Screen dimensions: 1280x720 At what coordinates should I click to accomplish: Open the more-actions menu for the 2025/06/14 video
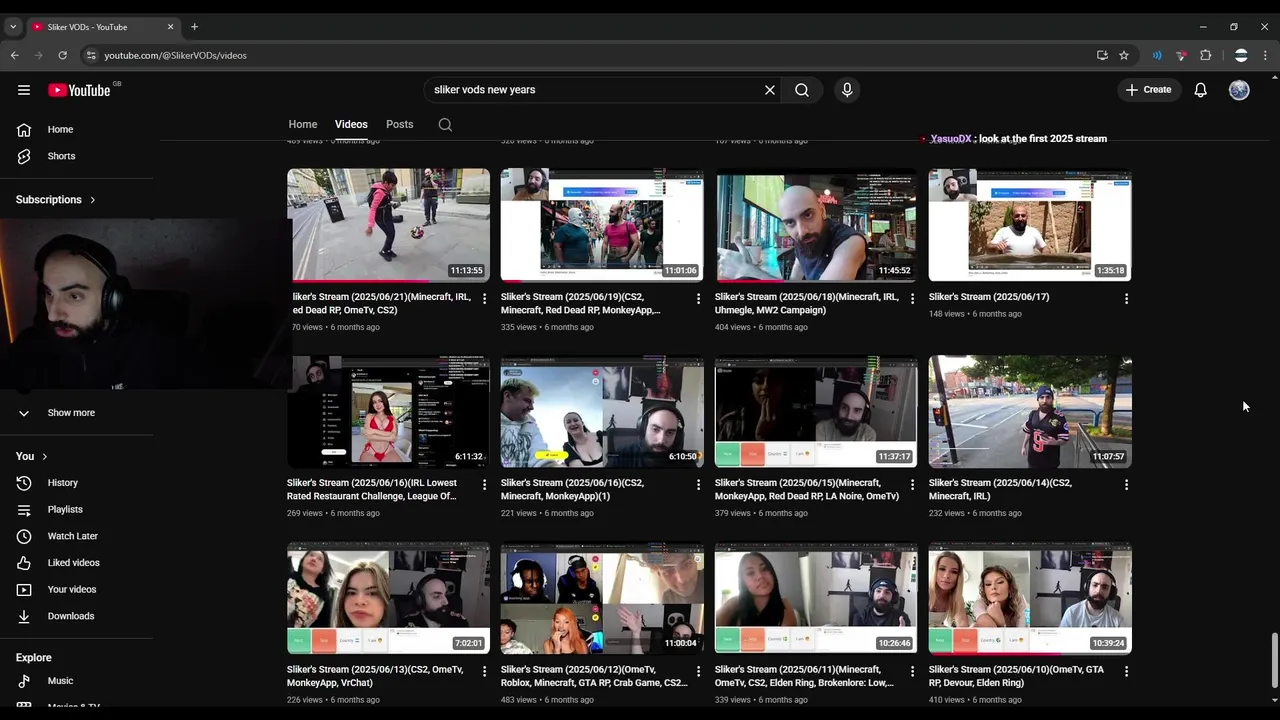point(1126,484)
